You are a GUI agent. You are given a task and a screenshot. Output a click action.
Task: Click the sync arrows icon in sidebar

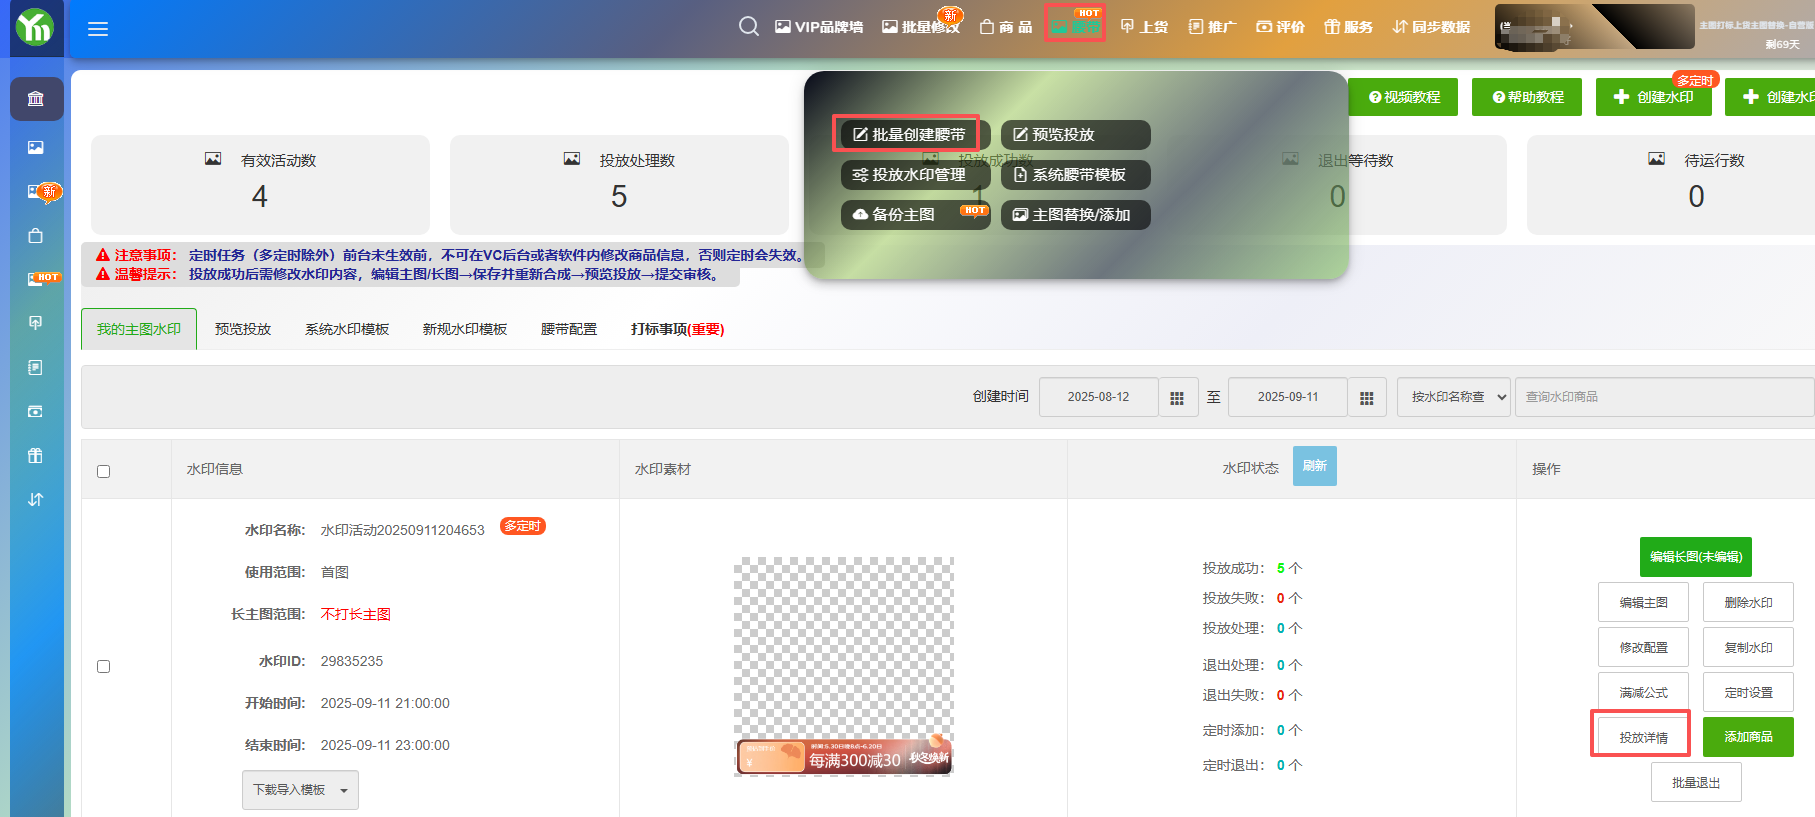point(36,499)
